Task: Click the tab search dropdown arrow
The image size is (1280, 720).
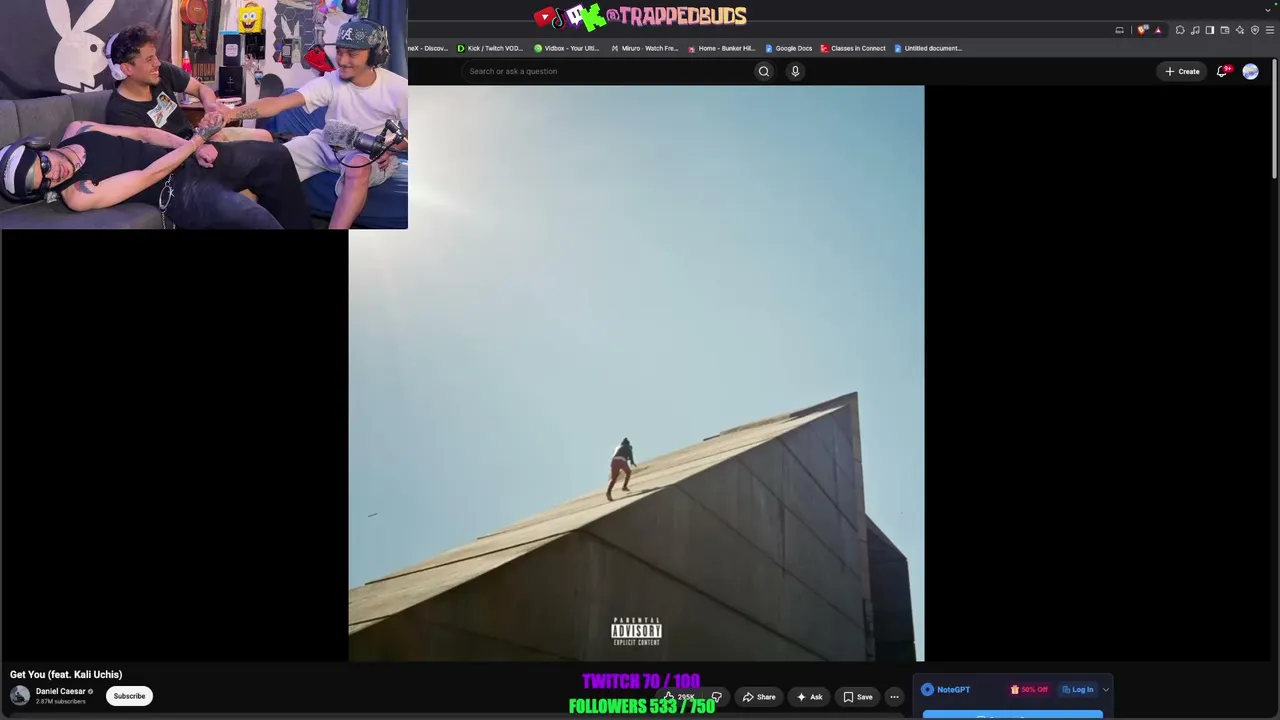Action: [x=1268, y=10]
